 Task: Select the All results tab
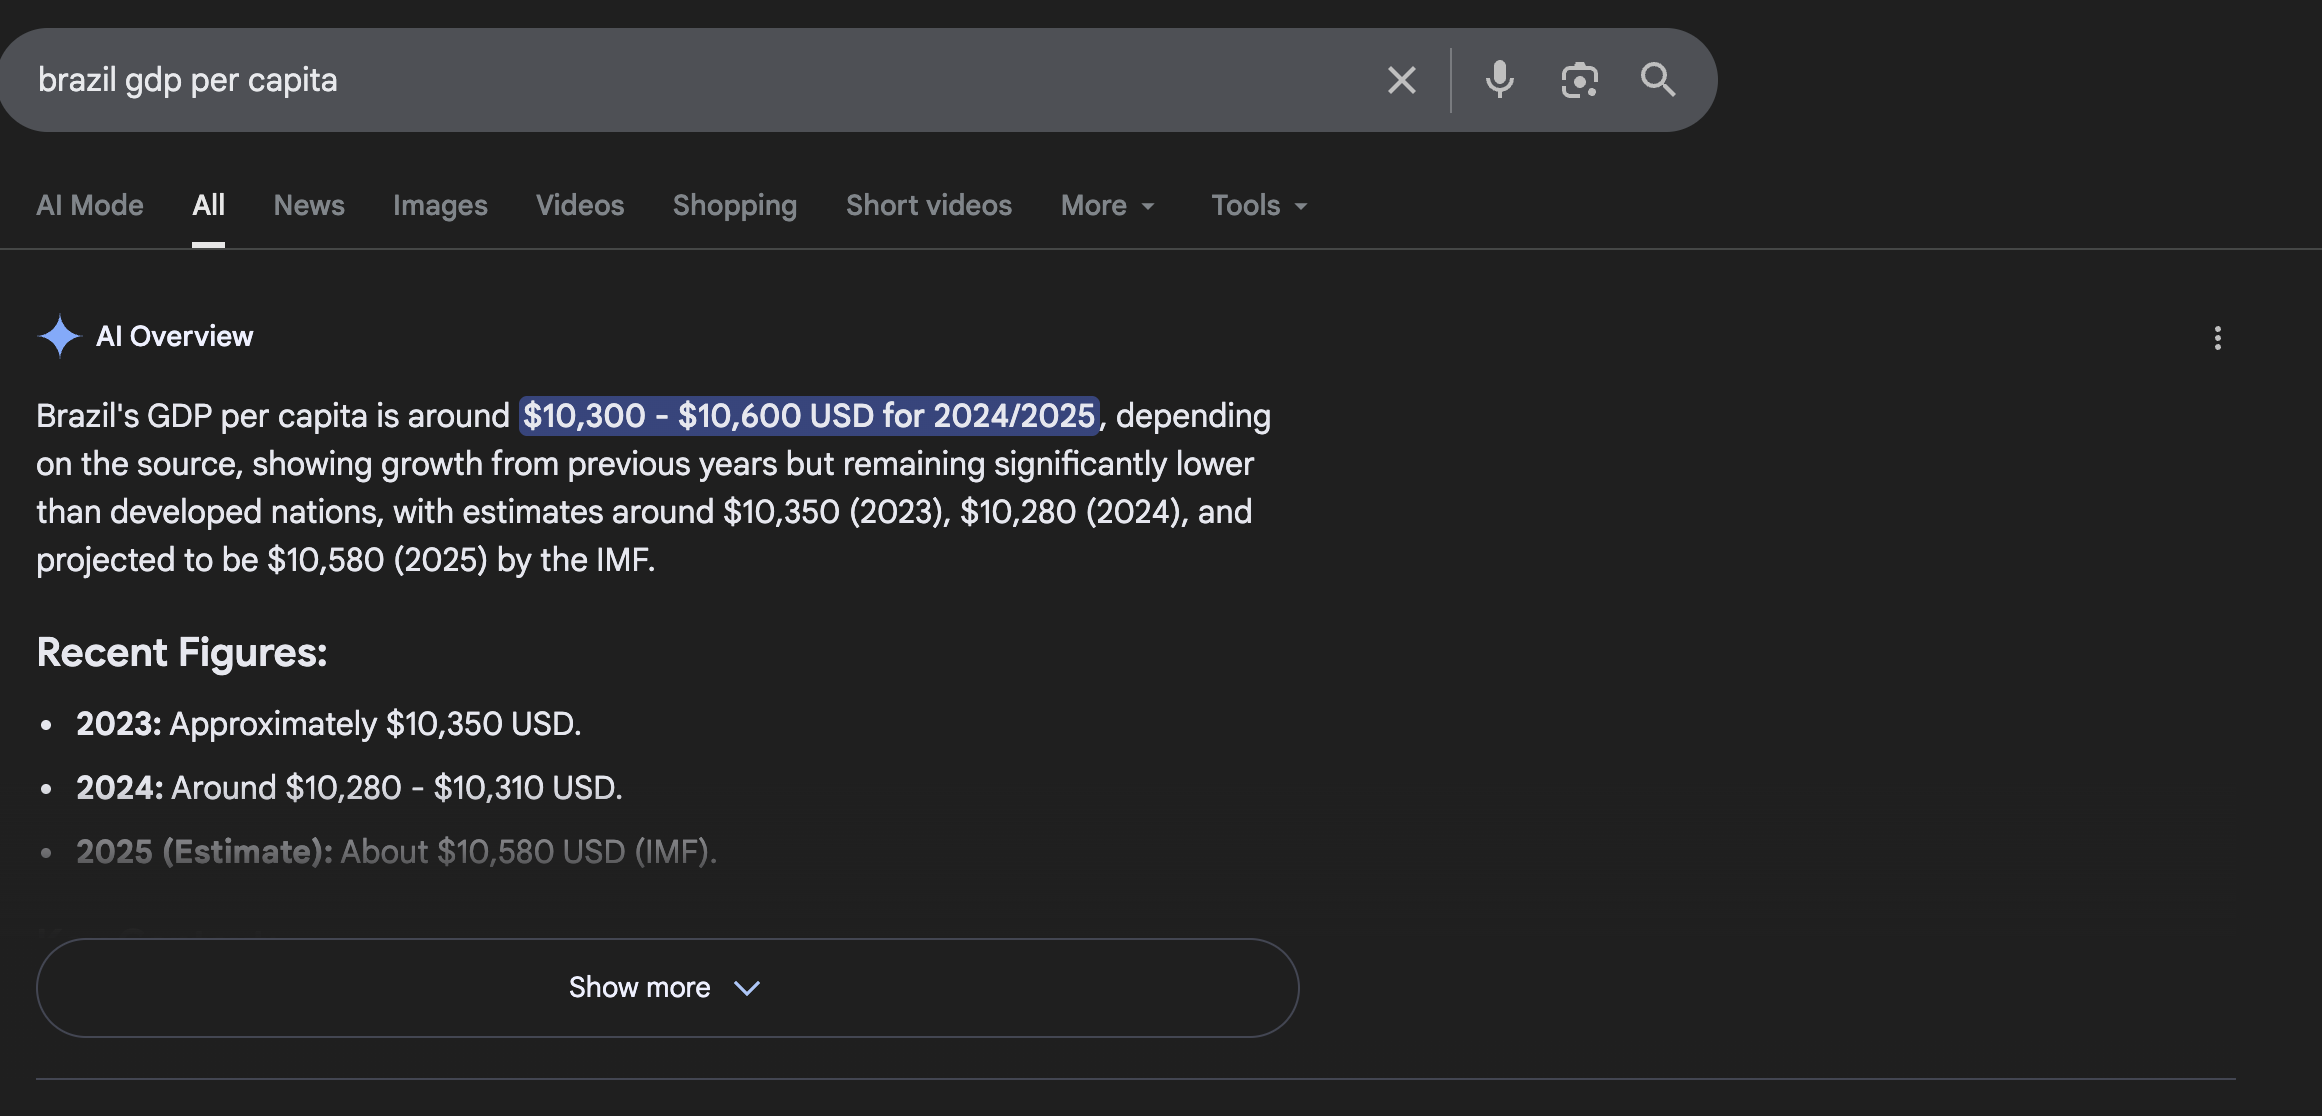coord(208,206)
